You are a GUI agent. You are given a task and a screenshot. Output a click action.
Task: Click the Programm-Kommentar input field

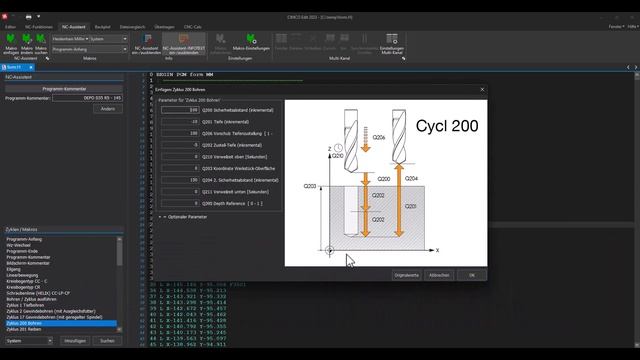[87, 98]
